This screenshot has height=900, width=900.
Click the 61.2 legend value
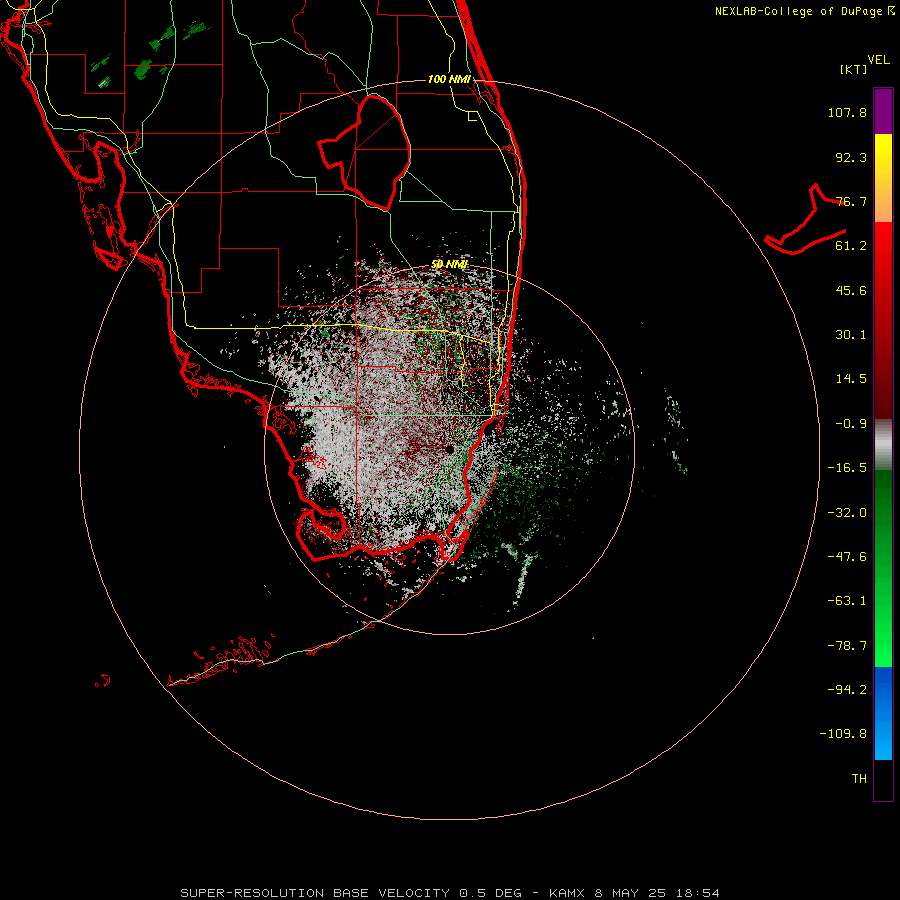851,246
